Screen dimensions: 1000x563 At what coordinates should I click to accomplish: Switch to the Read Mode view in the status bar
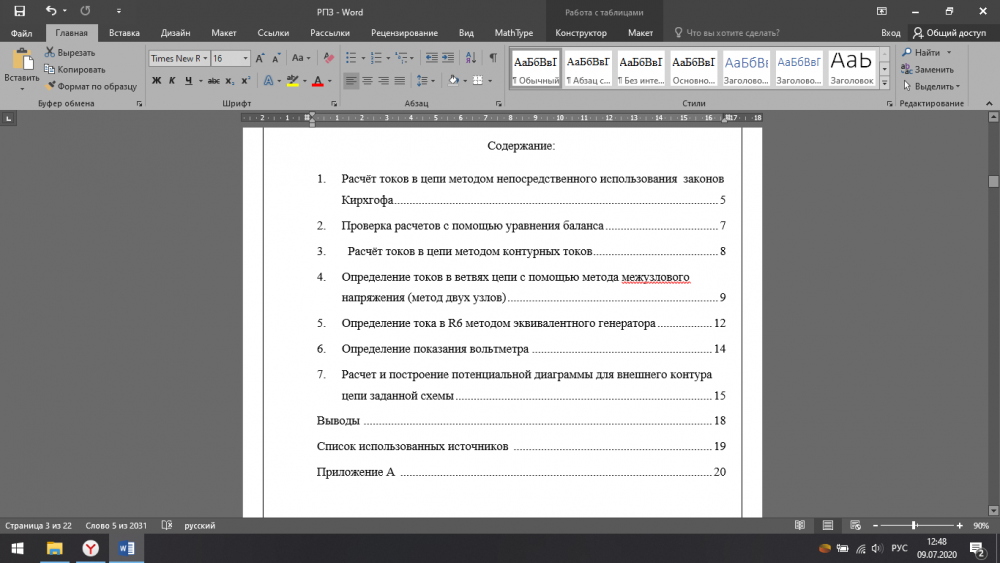(799, 525)
